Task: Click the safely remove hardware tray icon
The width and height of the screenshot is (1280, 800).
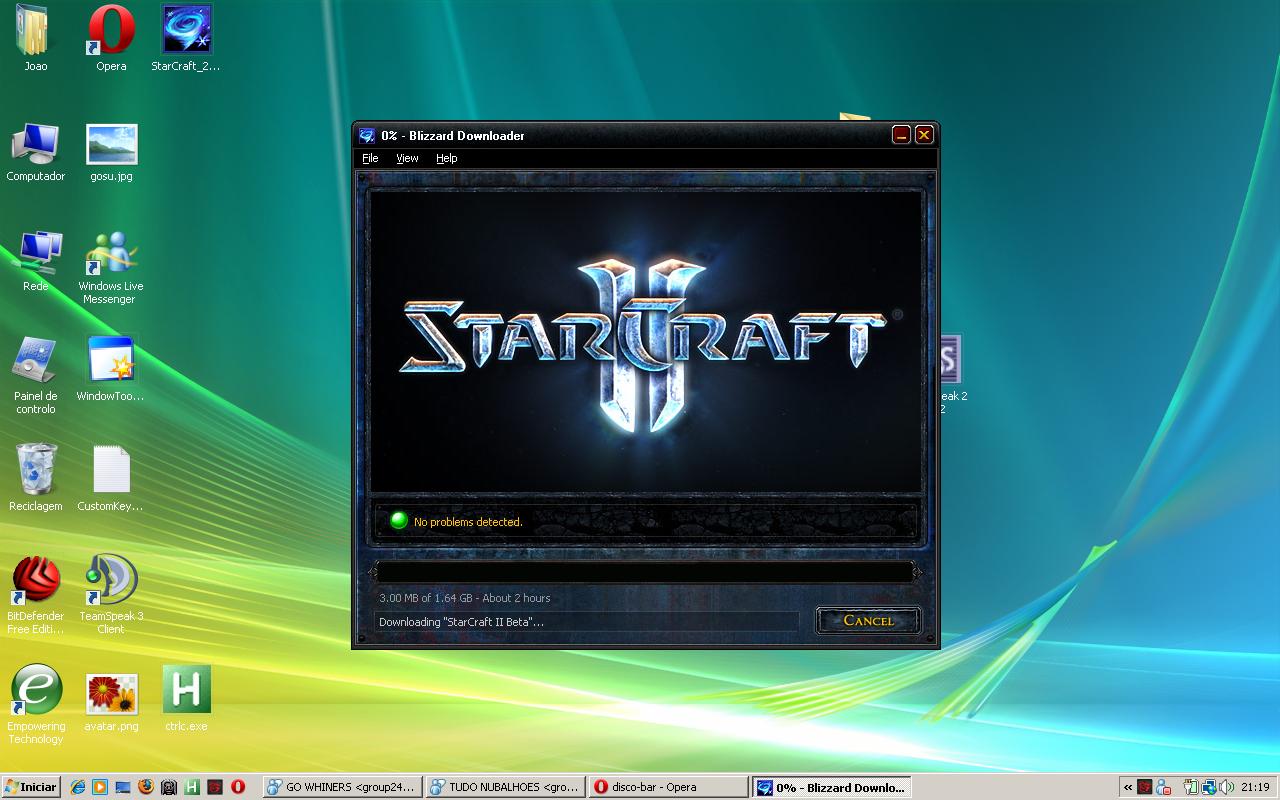Action: [1190, 787]
